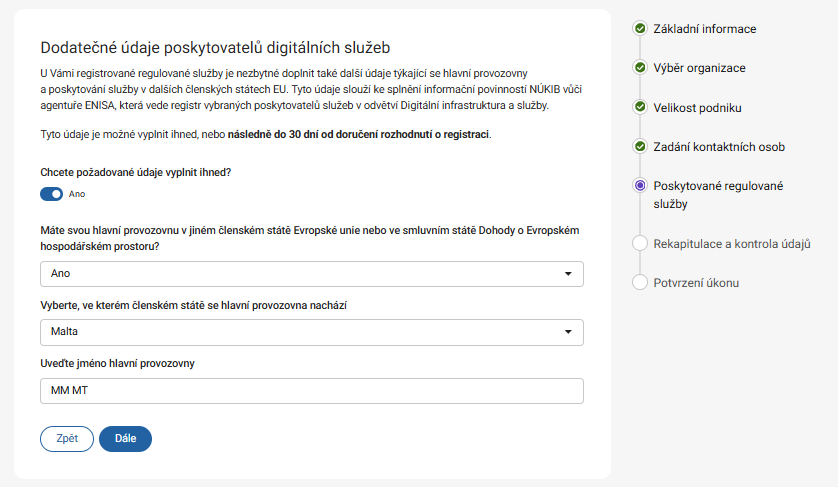Expand the member state dropdown showing Malta
The height and width of the screenshot is (487, 838).
tap(311, 332)
